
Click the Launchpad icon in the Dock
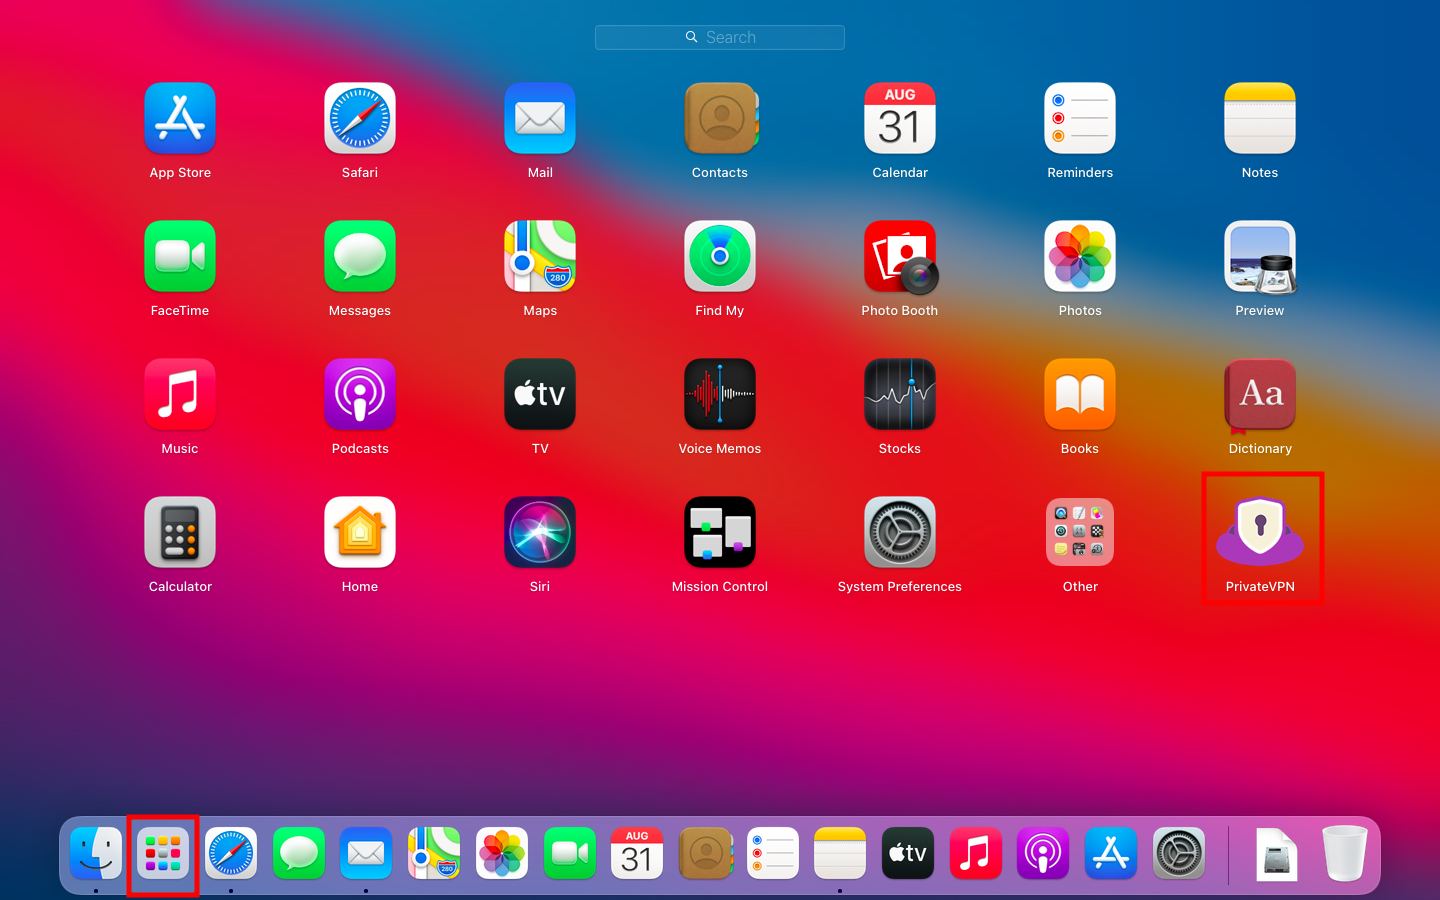(x=163, y=854)
